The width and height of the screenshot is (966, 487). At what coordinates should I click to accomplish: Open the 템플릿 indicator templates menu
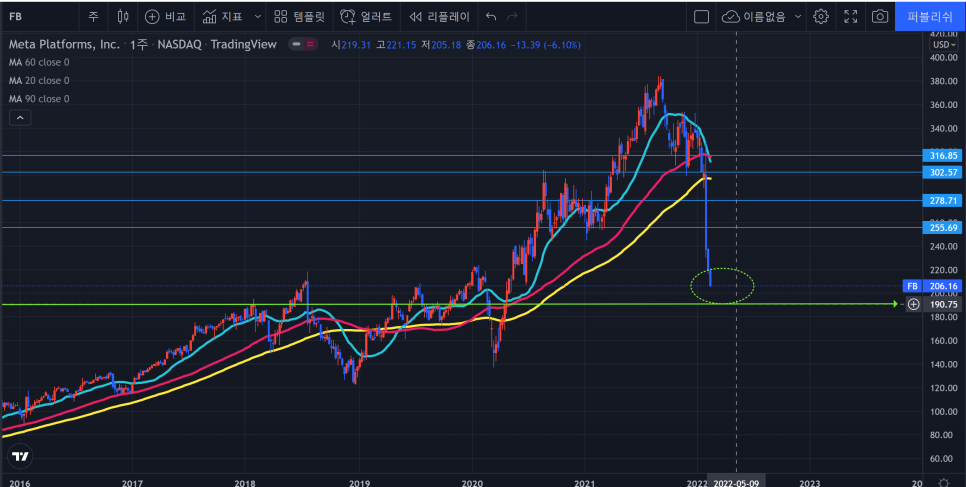(299, 17)
